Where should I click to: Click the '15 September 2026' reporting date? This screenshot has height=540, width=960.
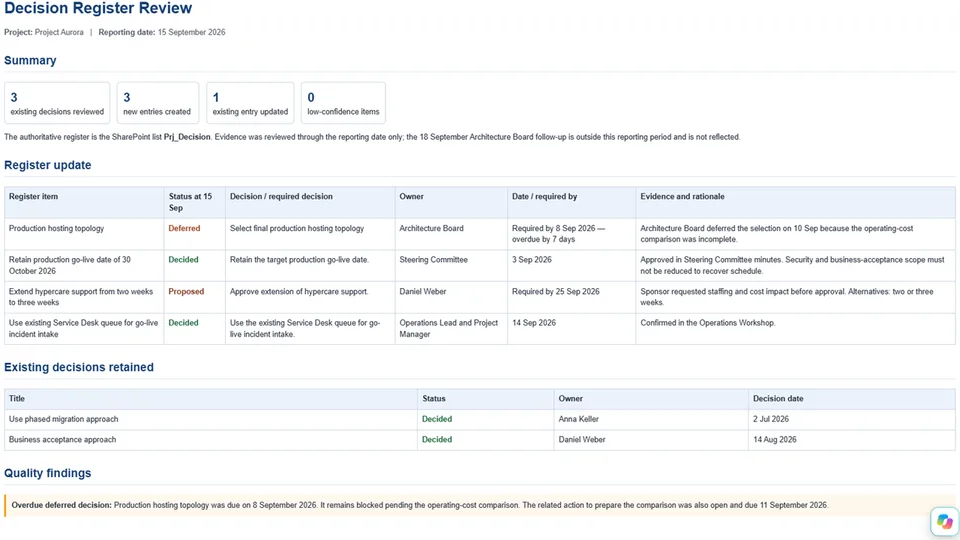point(191,32)
